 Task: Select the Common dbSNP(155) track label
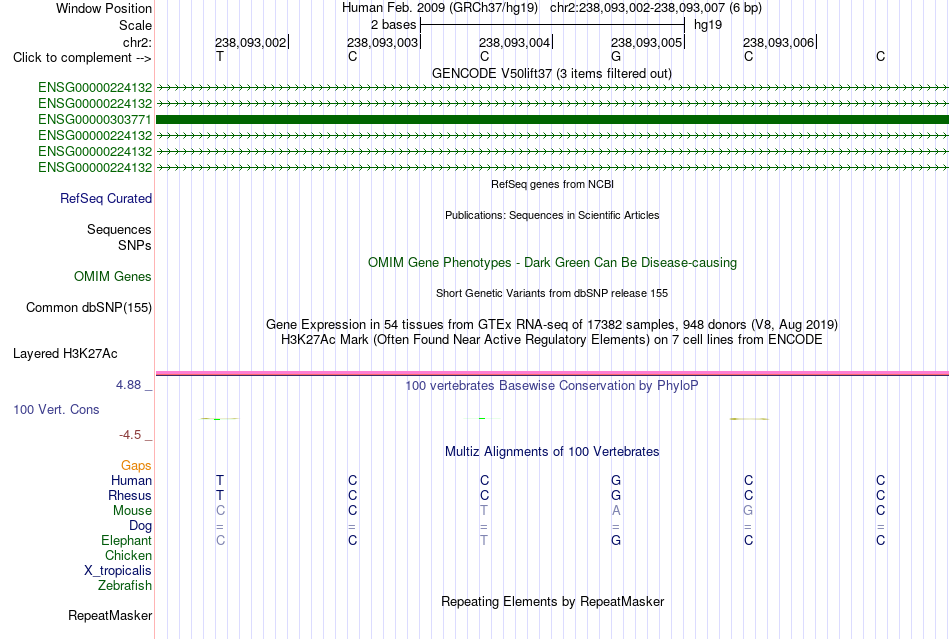click(89, 308)
